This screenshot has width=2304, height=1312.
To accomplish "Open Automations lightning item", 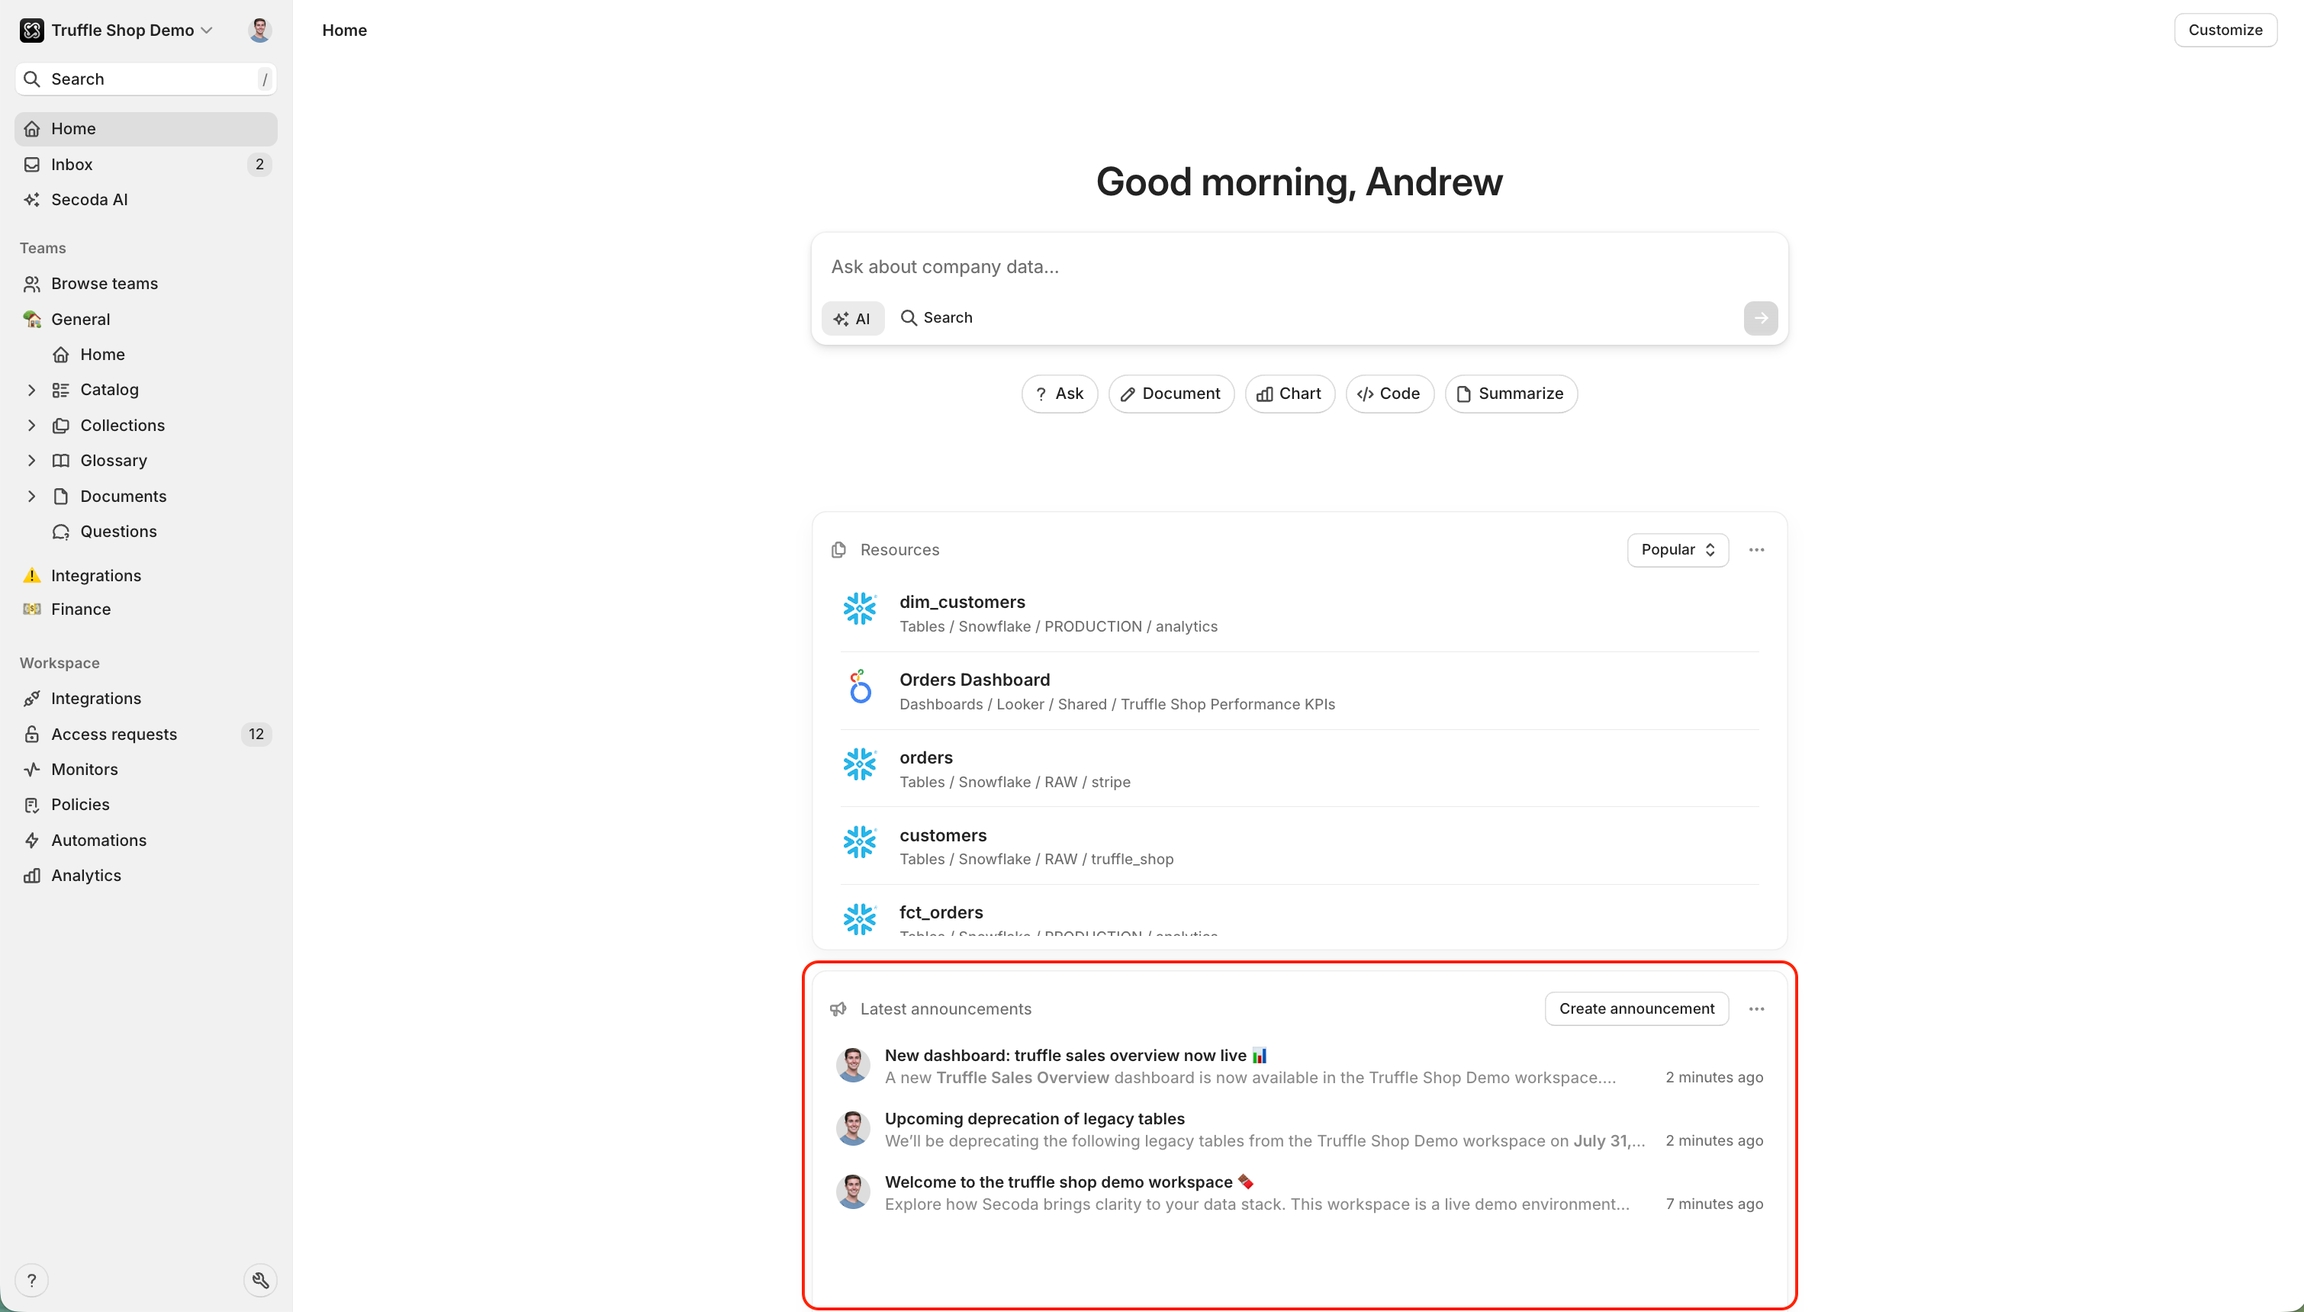I will click(x=98, y=840).
